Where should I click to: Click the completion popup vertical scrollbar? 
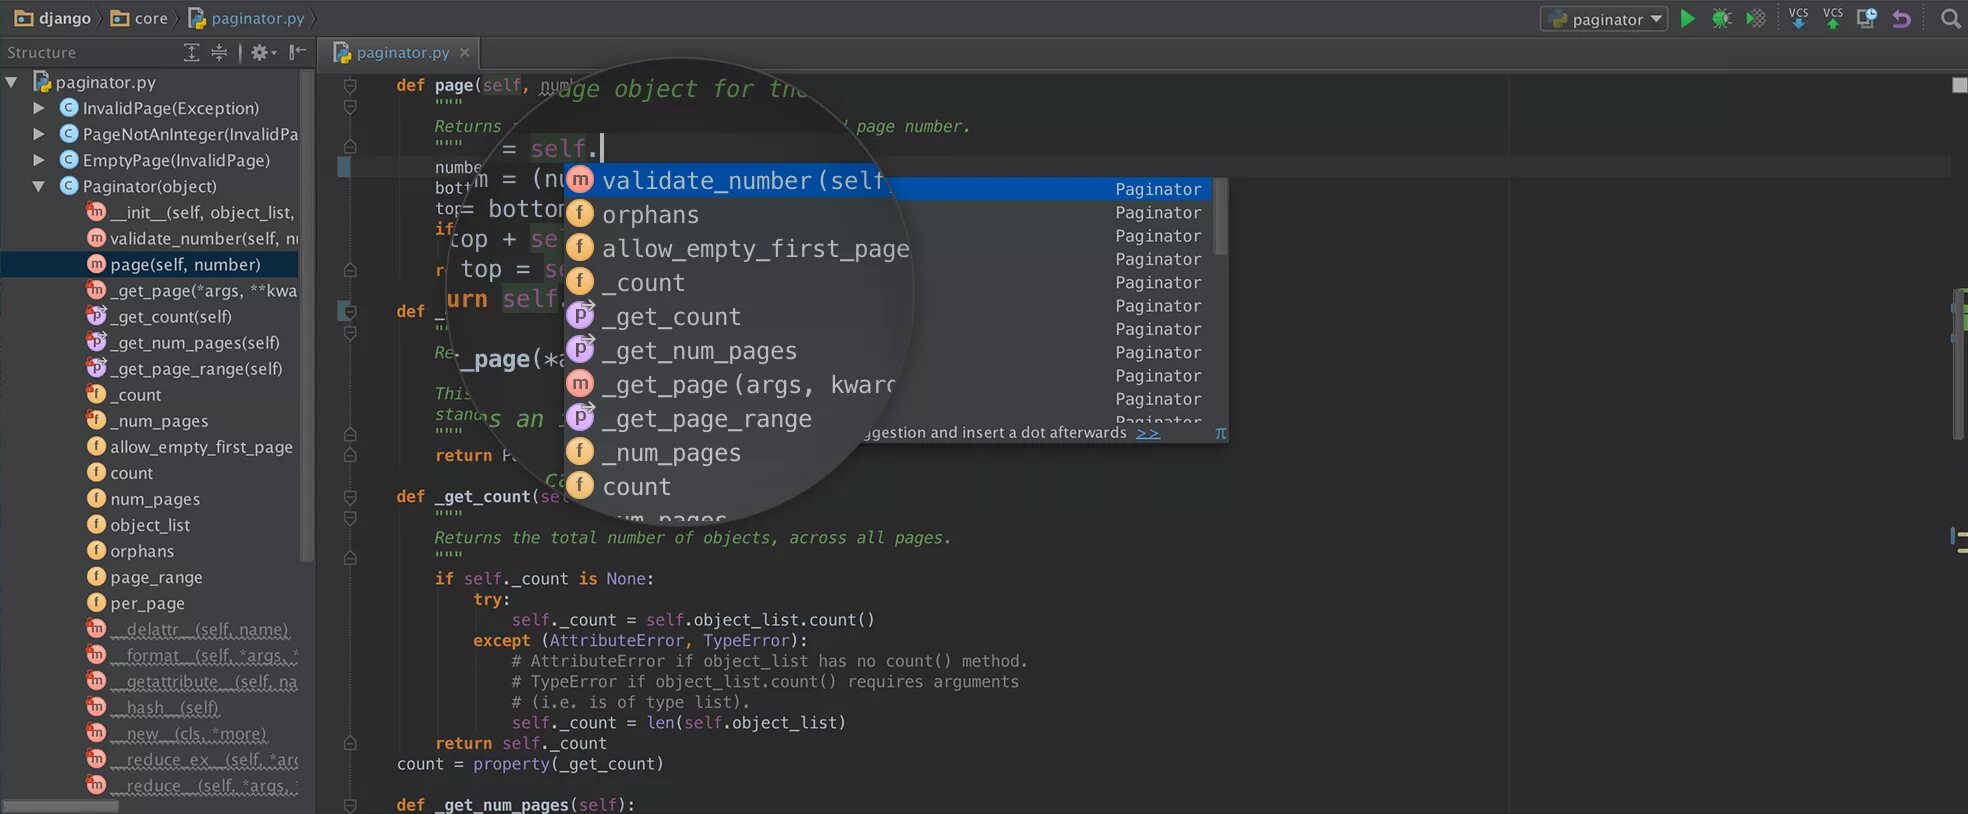(x=1220, y=216)
